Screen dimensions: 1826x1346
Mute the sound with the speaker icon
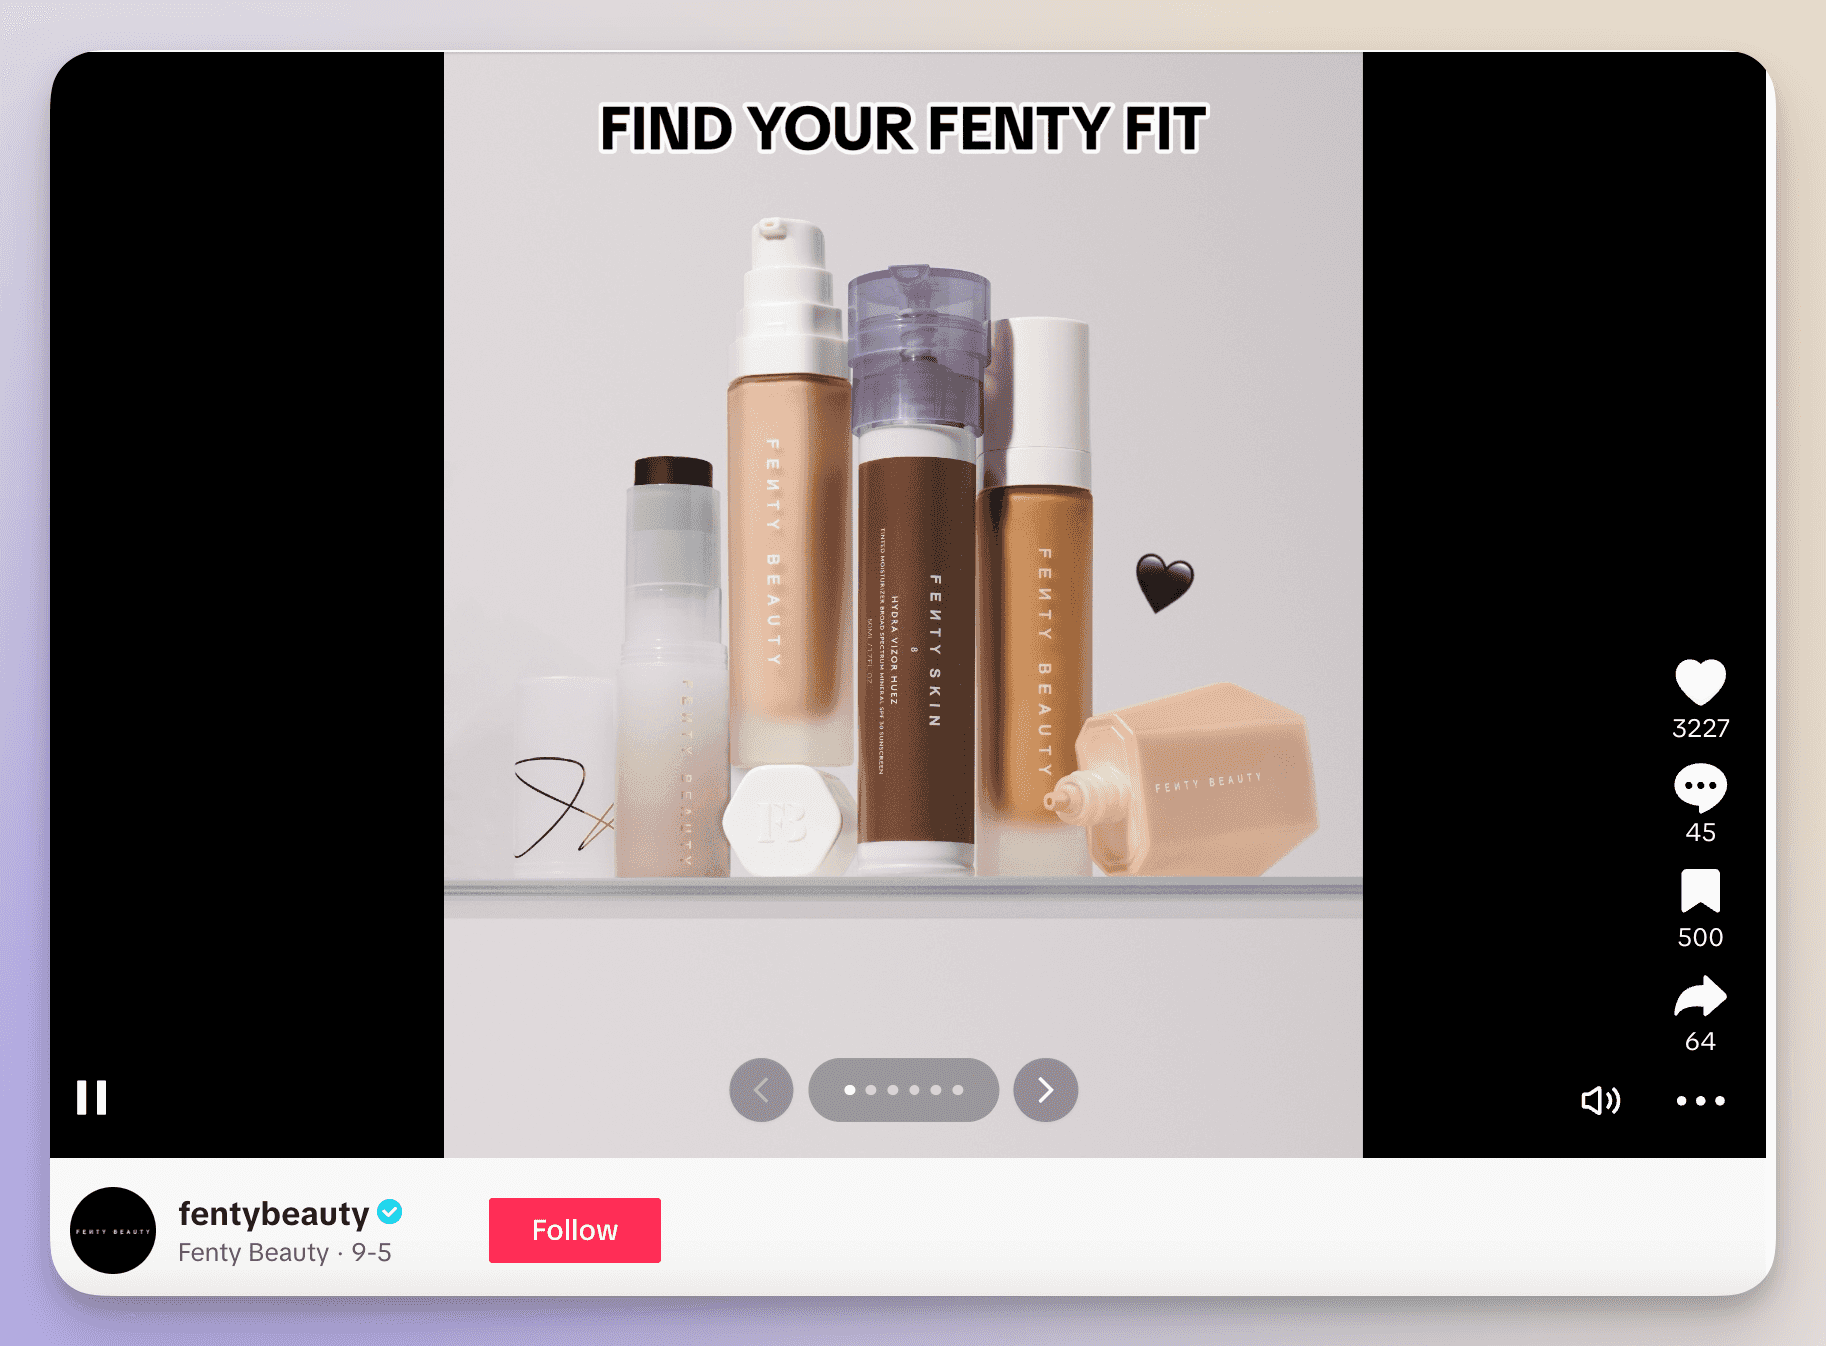(1600, 1101)
